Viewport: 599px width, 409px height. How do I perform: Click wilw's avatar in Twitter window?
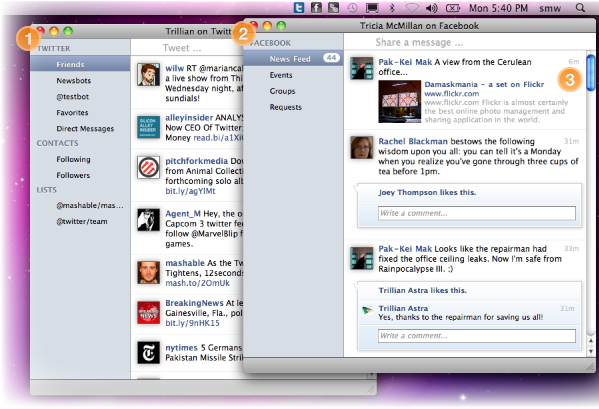148,74
